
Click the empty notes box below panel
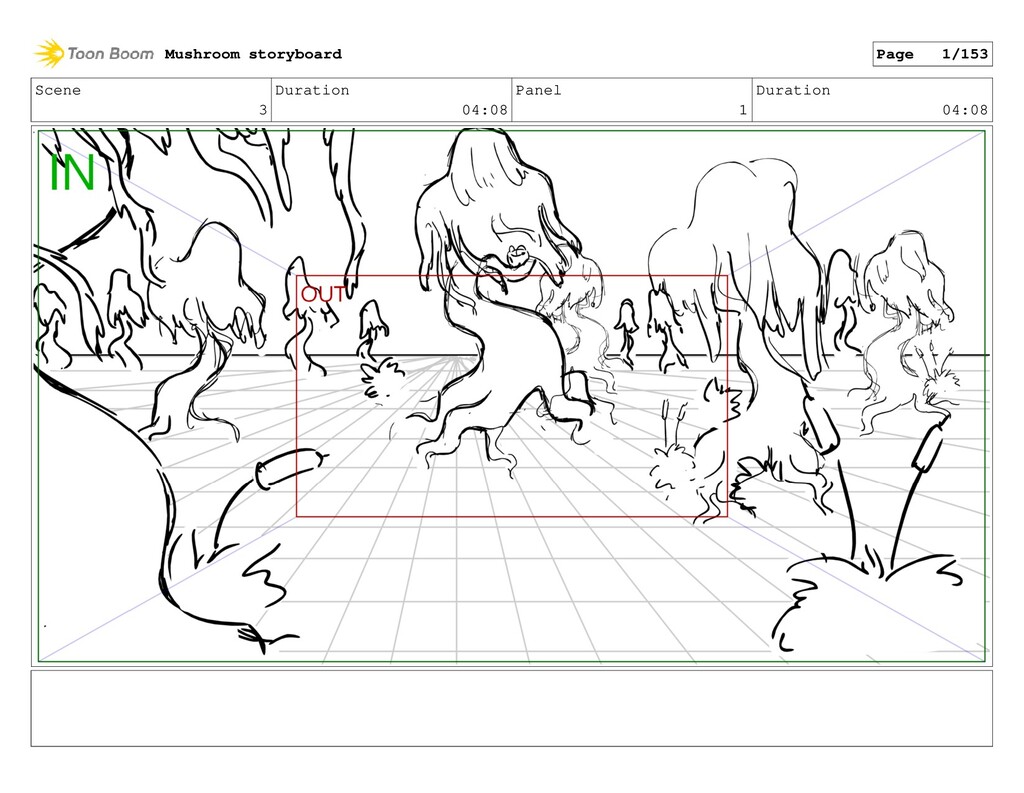click(x=511, y=709)
